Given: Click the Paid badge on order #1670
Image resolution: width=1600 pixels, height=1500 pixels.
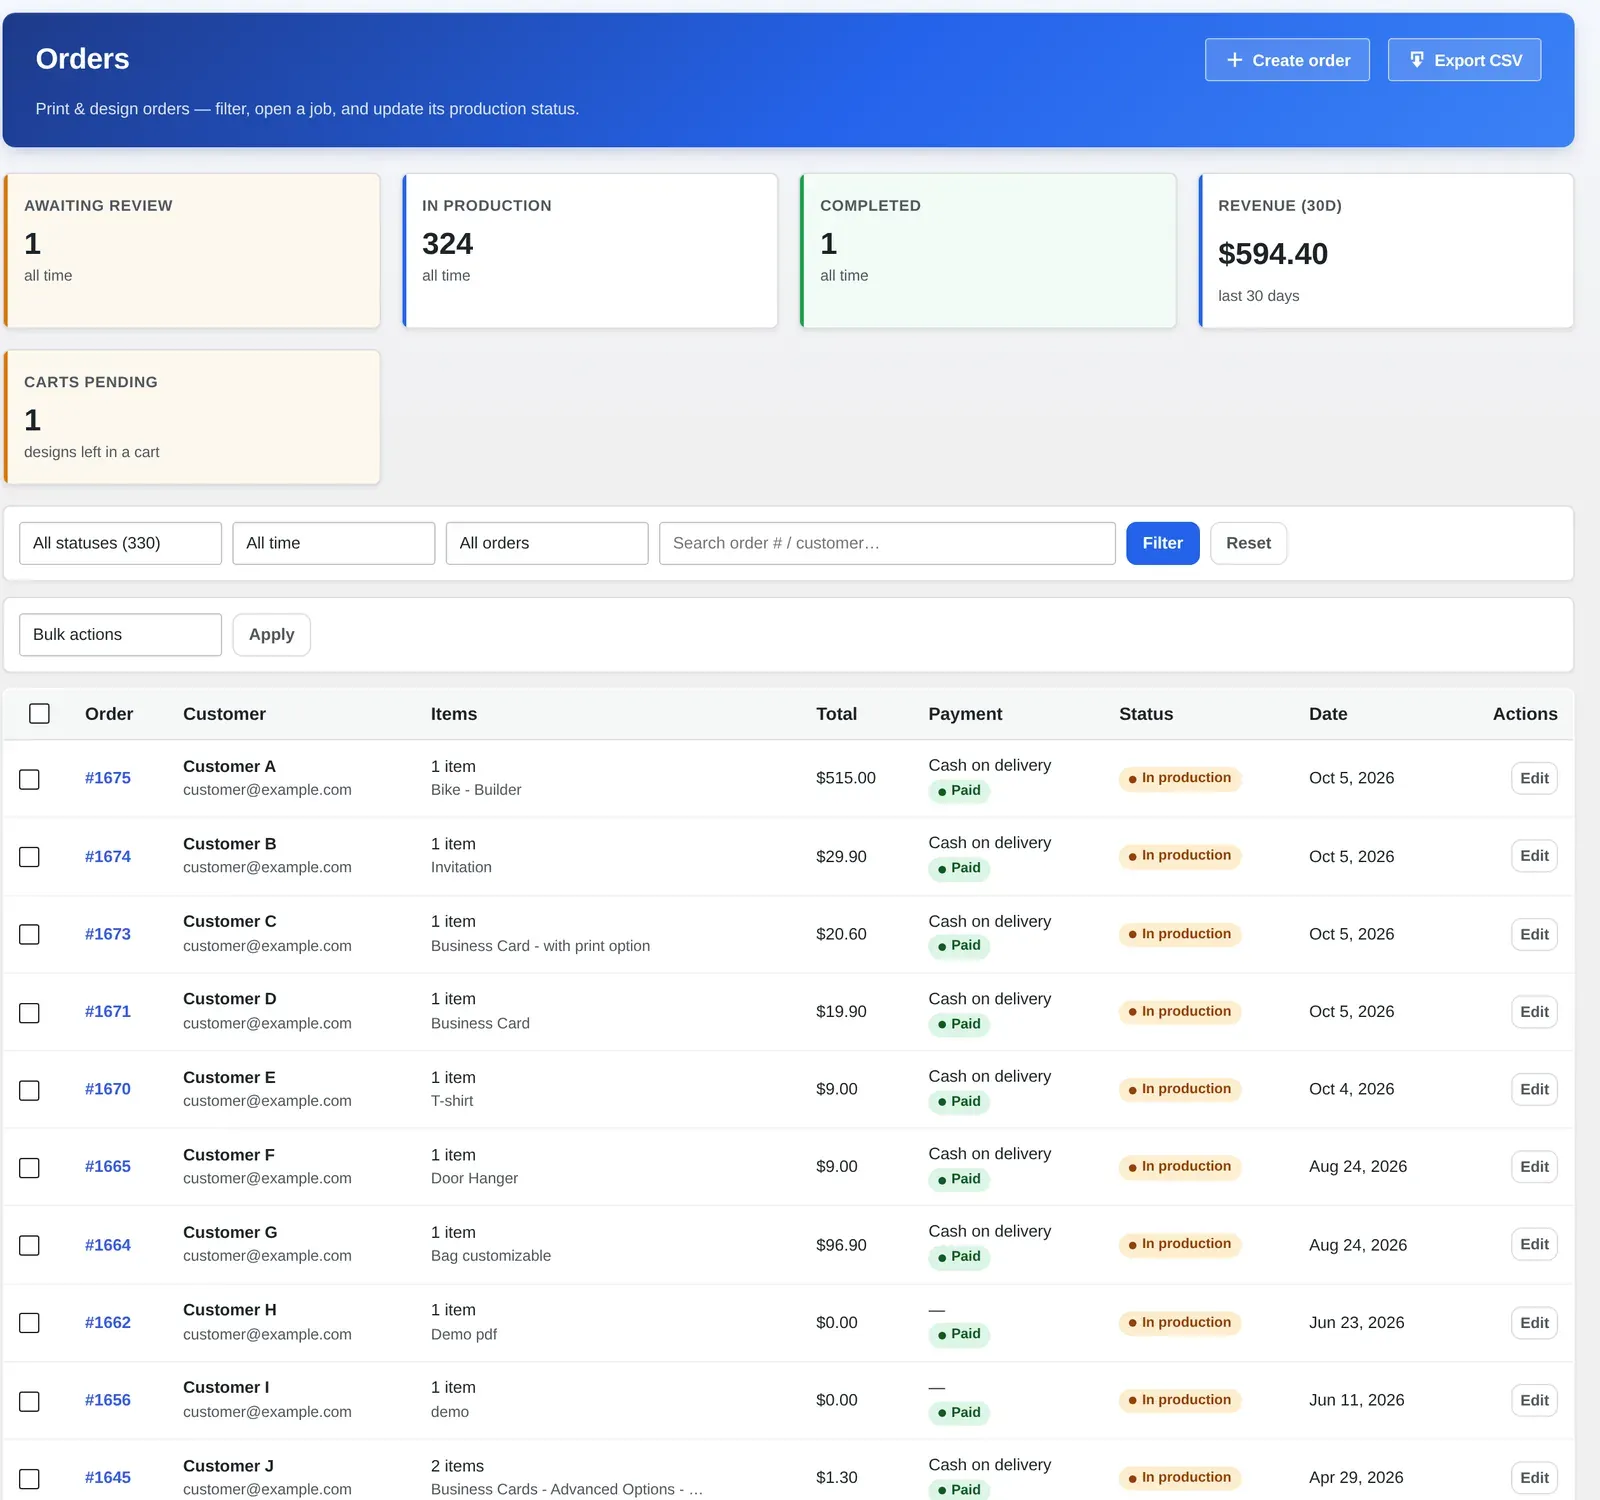Looking at the screenshot, I should pyautogui.click(x=959, y=1101).
